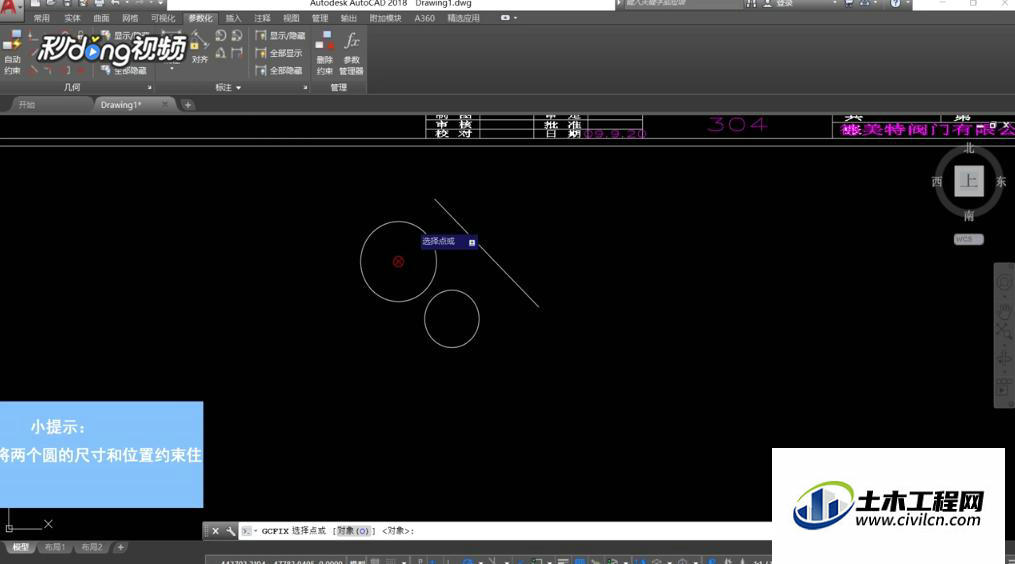Viewport: 1015px width, 564px height.
Task: Click the ViewCube top face (上)
Action: (968, 181)
